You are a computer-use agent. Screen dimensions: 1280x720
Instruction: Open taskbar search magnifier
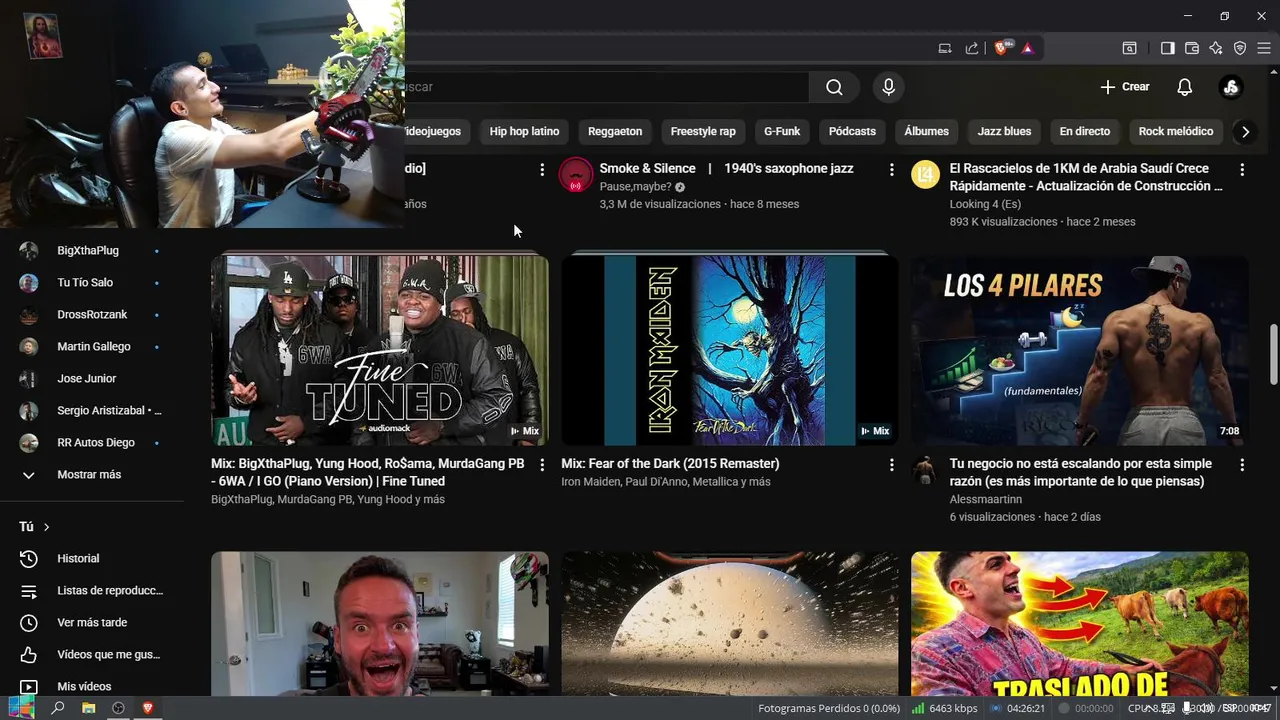coord(58,708)
